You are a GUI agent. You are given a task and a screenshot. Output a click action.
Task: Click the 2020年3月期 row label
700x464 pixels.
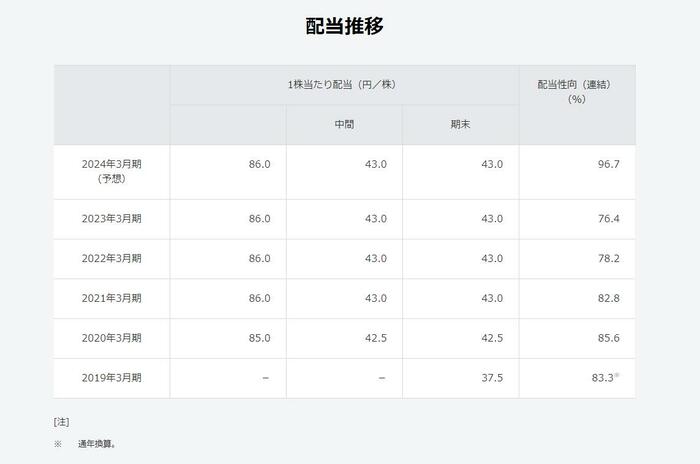click(111, 339)
